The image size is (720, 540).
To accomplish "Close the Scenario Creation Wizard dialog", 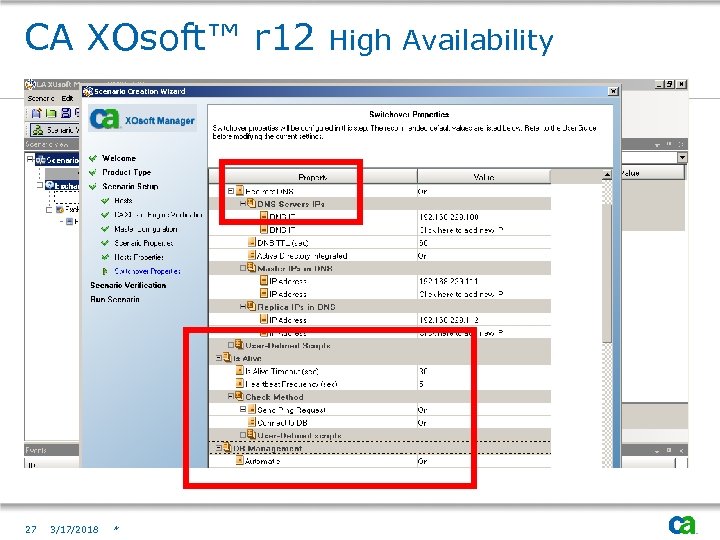I will [613, 91].
